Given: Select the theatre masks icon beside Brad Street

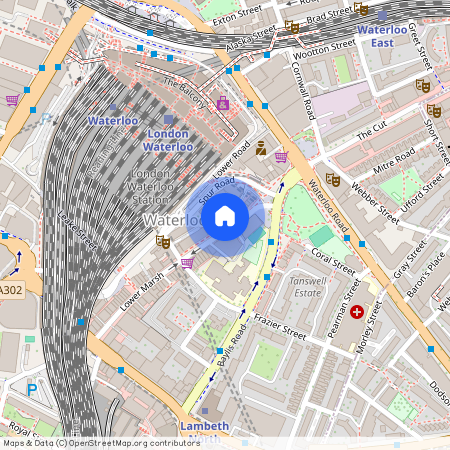Looking at the screenshot, I should (361, 9).
